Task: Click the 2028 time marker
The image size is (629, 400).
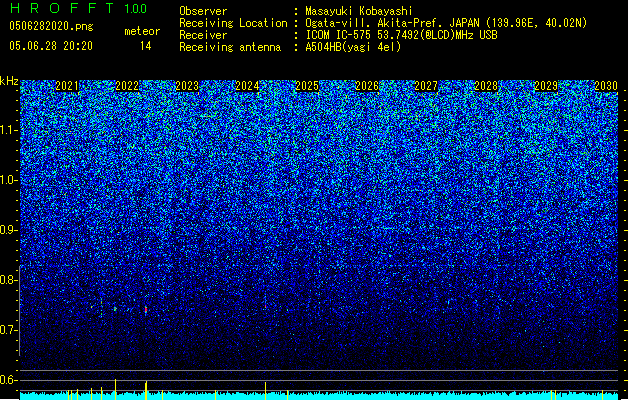Action: pyautogui.click(x=486, y=86)
